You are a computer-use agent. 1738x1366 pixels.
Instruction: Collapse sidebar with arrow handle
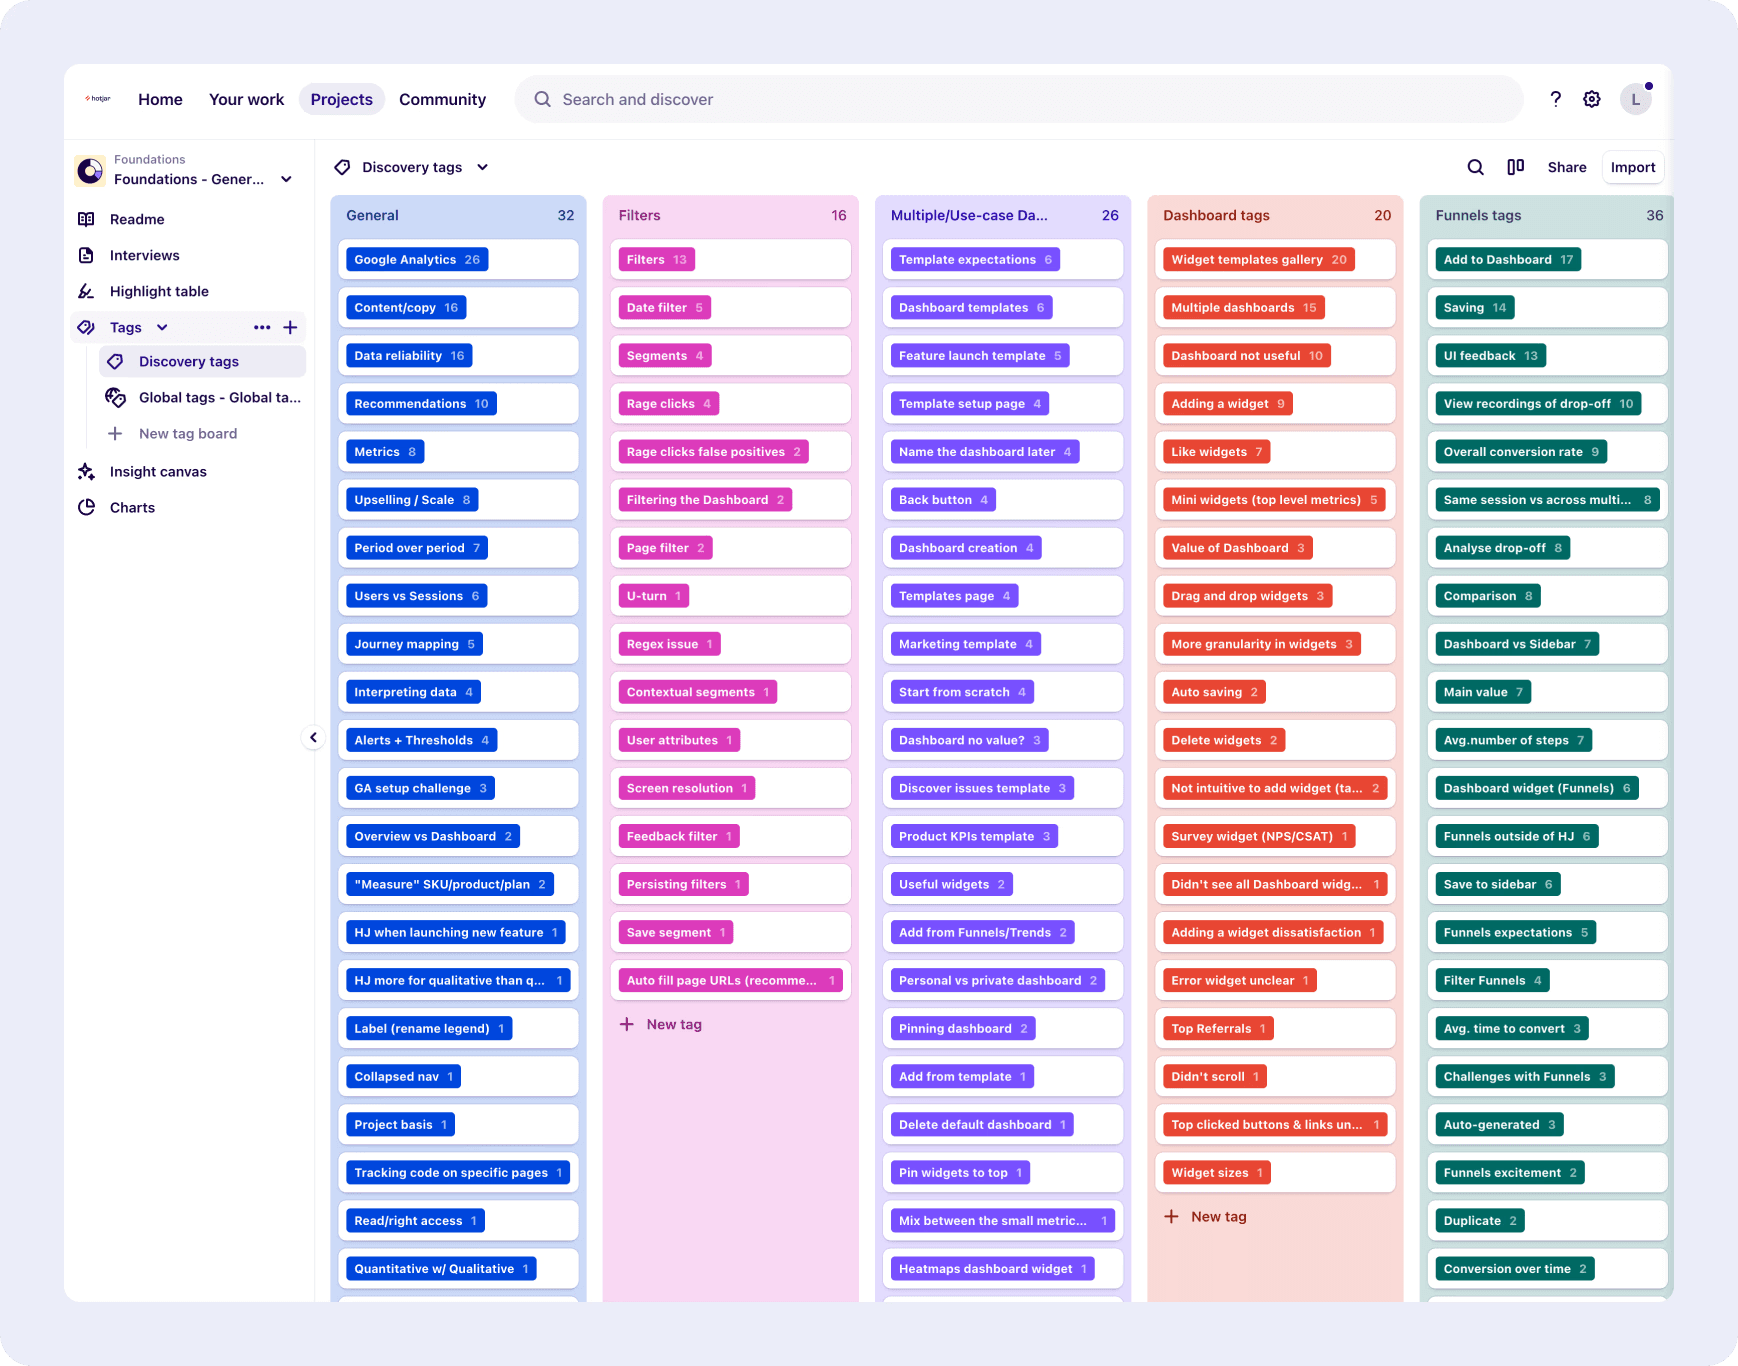pos(313,737)
